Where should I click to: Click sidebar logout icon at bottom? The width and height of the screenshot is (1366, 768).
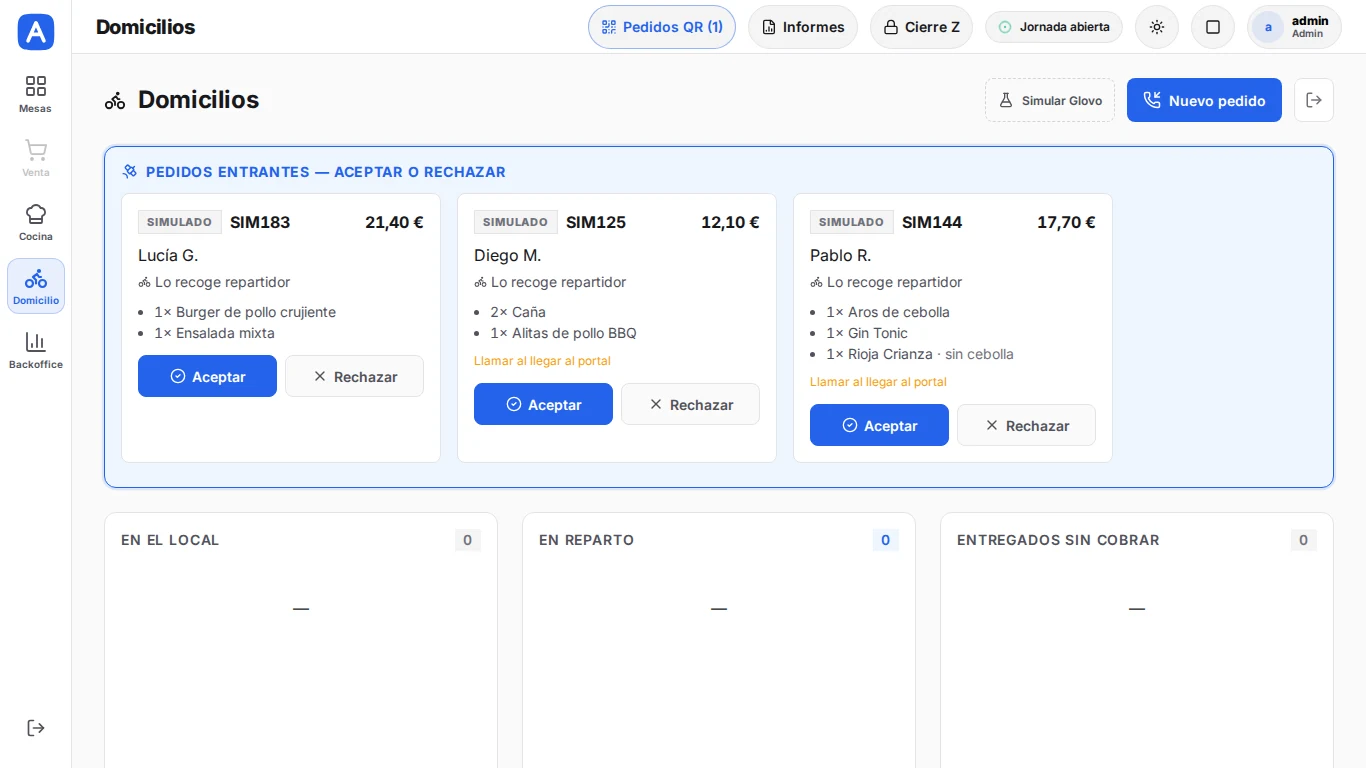36,728
